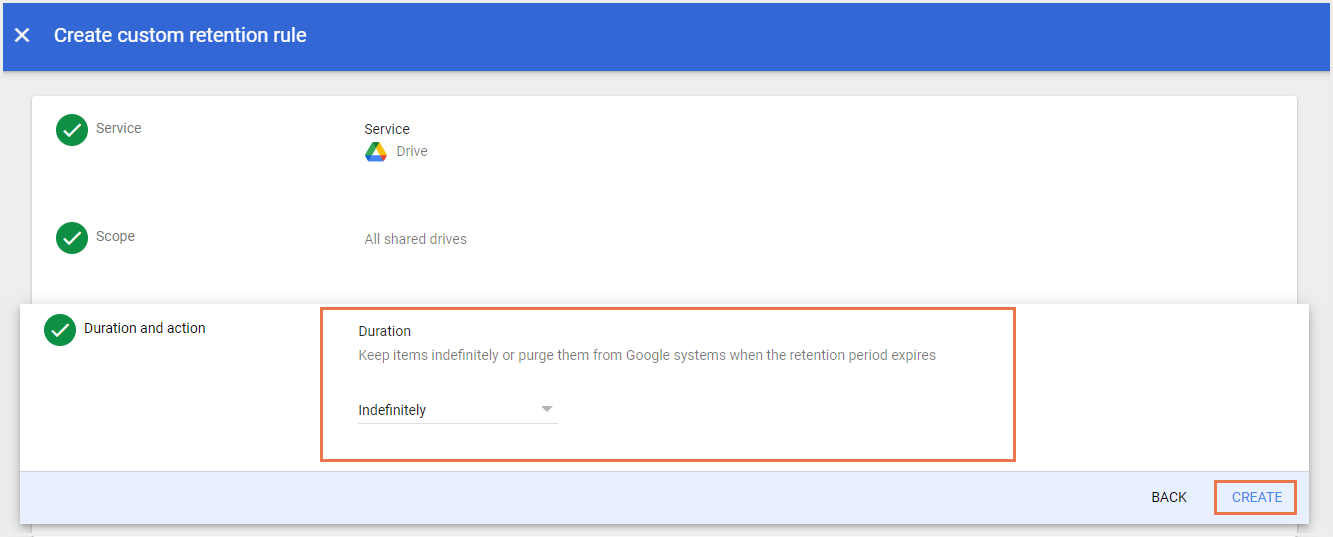1333x537 pixels.
Task: Click the Create custom retention rule title
Action: pyautogui.click(x=180, y=36)
